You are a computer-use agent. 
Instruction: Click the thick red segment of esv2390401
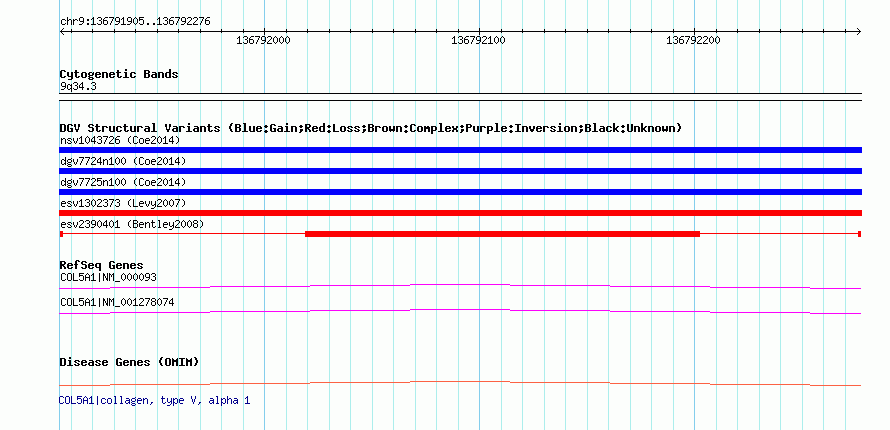point(502,234)
